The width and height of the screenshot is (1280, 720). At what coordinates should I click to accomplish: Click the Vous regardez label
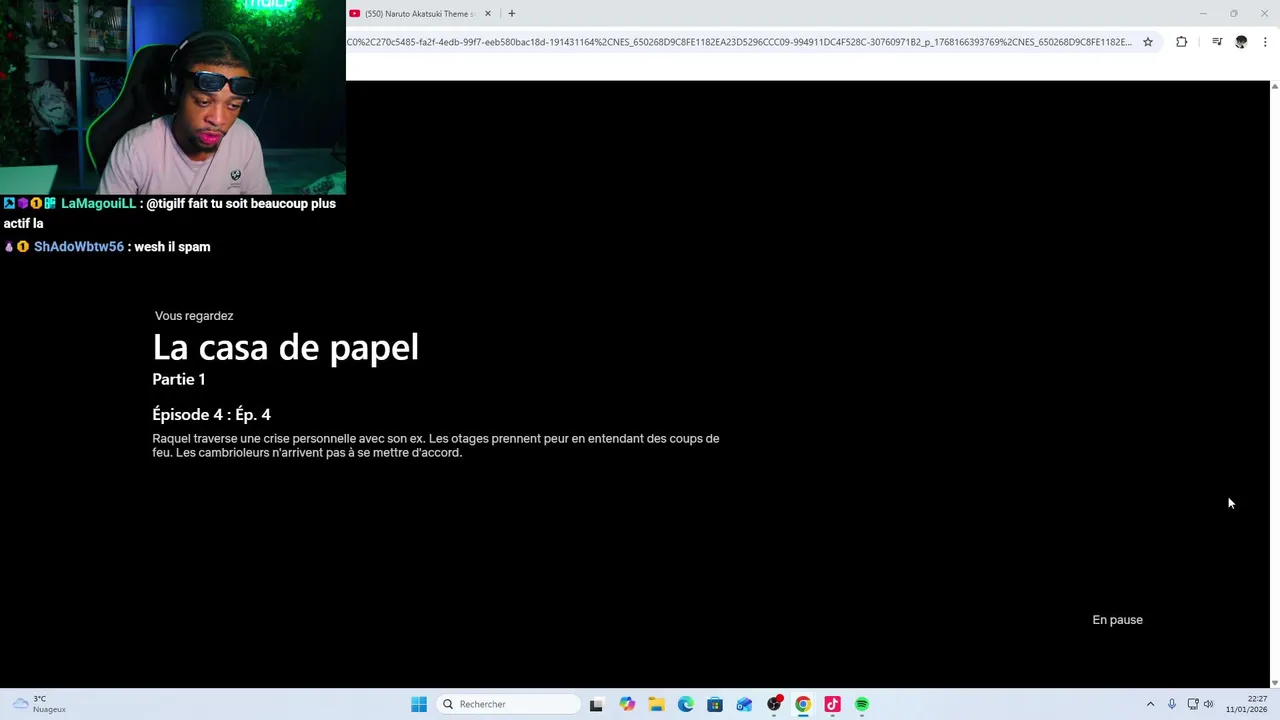(x=194, y=316)
